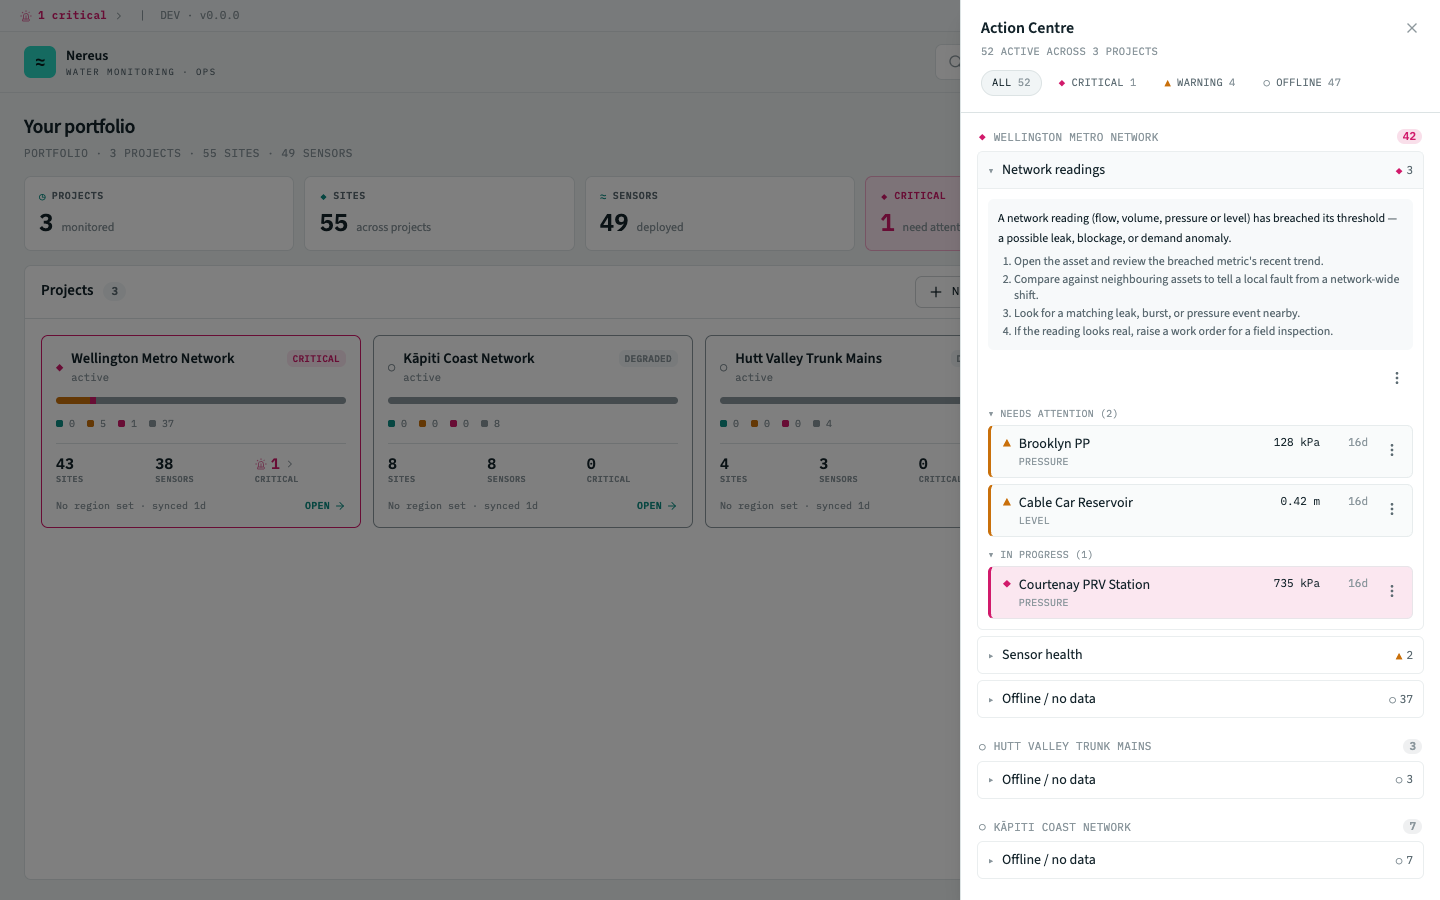The height and width of the screenshot is (900, 1440).
Task: Click the DEGRADED badge on Kāpiti card
Action: (x=648, y=359)
